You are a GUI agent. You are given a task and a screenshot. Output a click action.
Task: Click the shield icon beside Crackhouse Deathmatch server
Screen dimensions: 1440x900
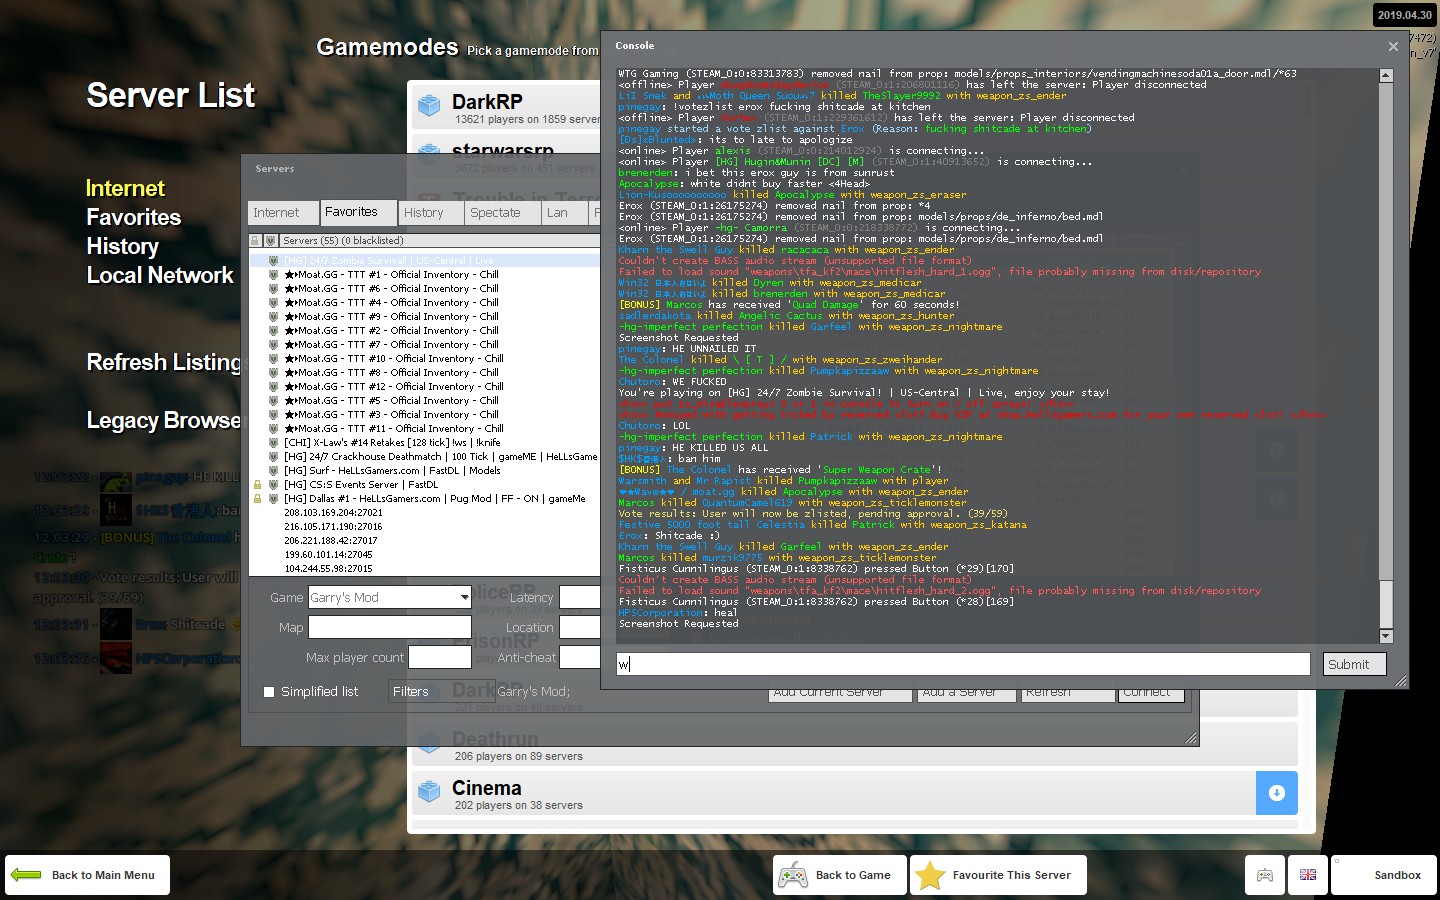point(273,457)
